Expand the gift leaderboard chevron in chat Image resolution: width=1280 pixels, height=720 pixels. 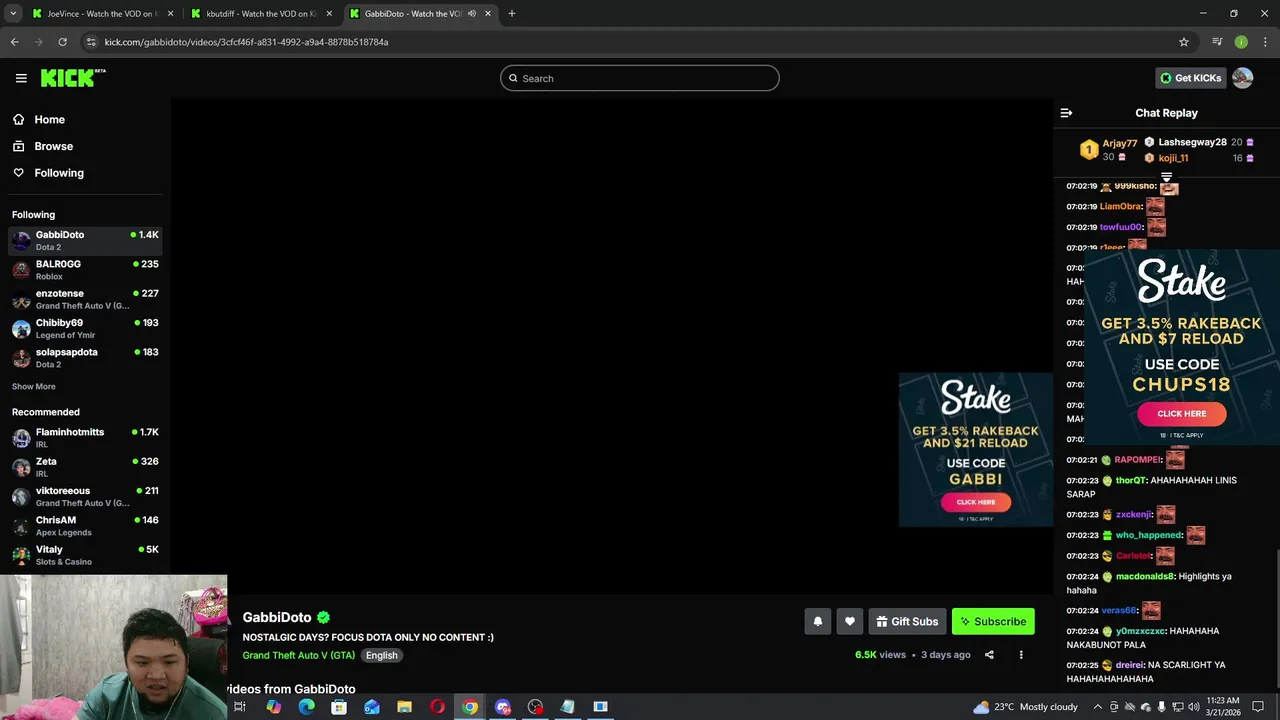click(x=1166, y=177)
